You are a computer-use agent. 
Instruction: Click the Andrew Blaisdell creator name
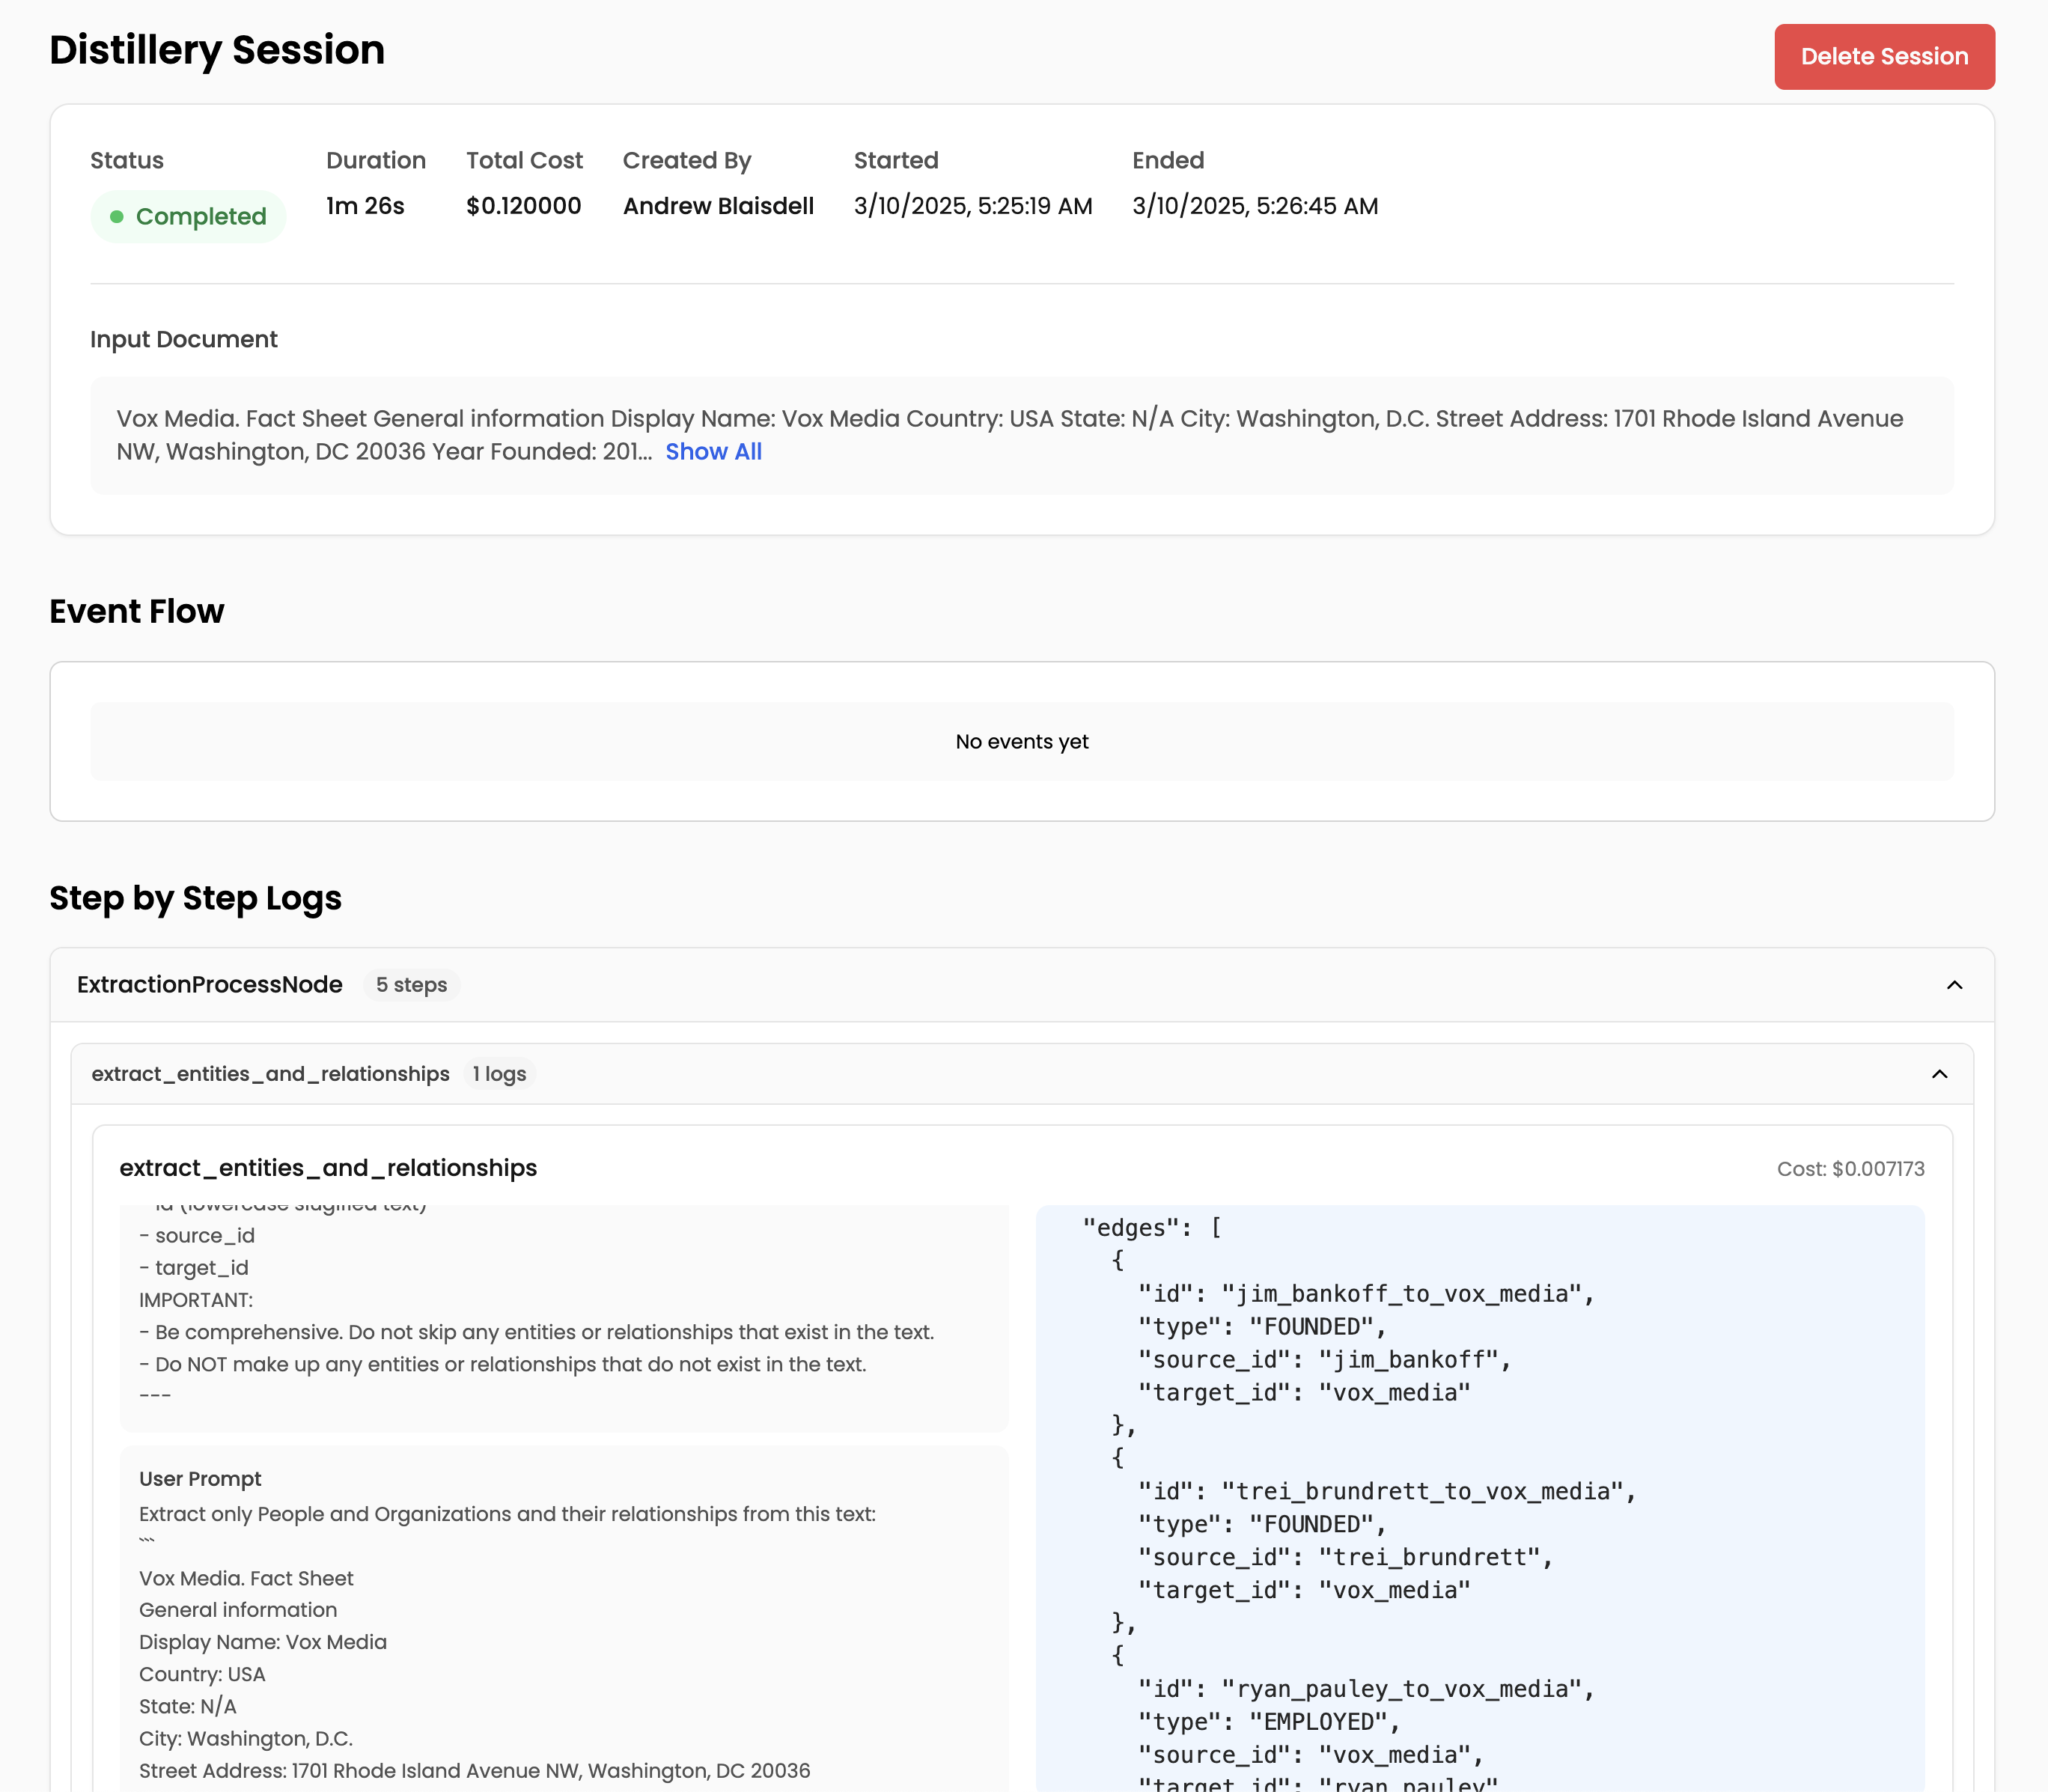click(x=718, y=206)
